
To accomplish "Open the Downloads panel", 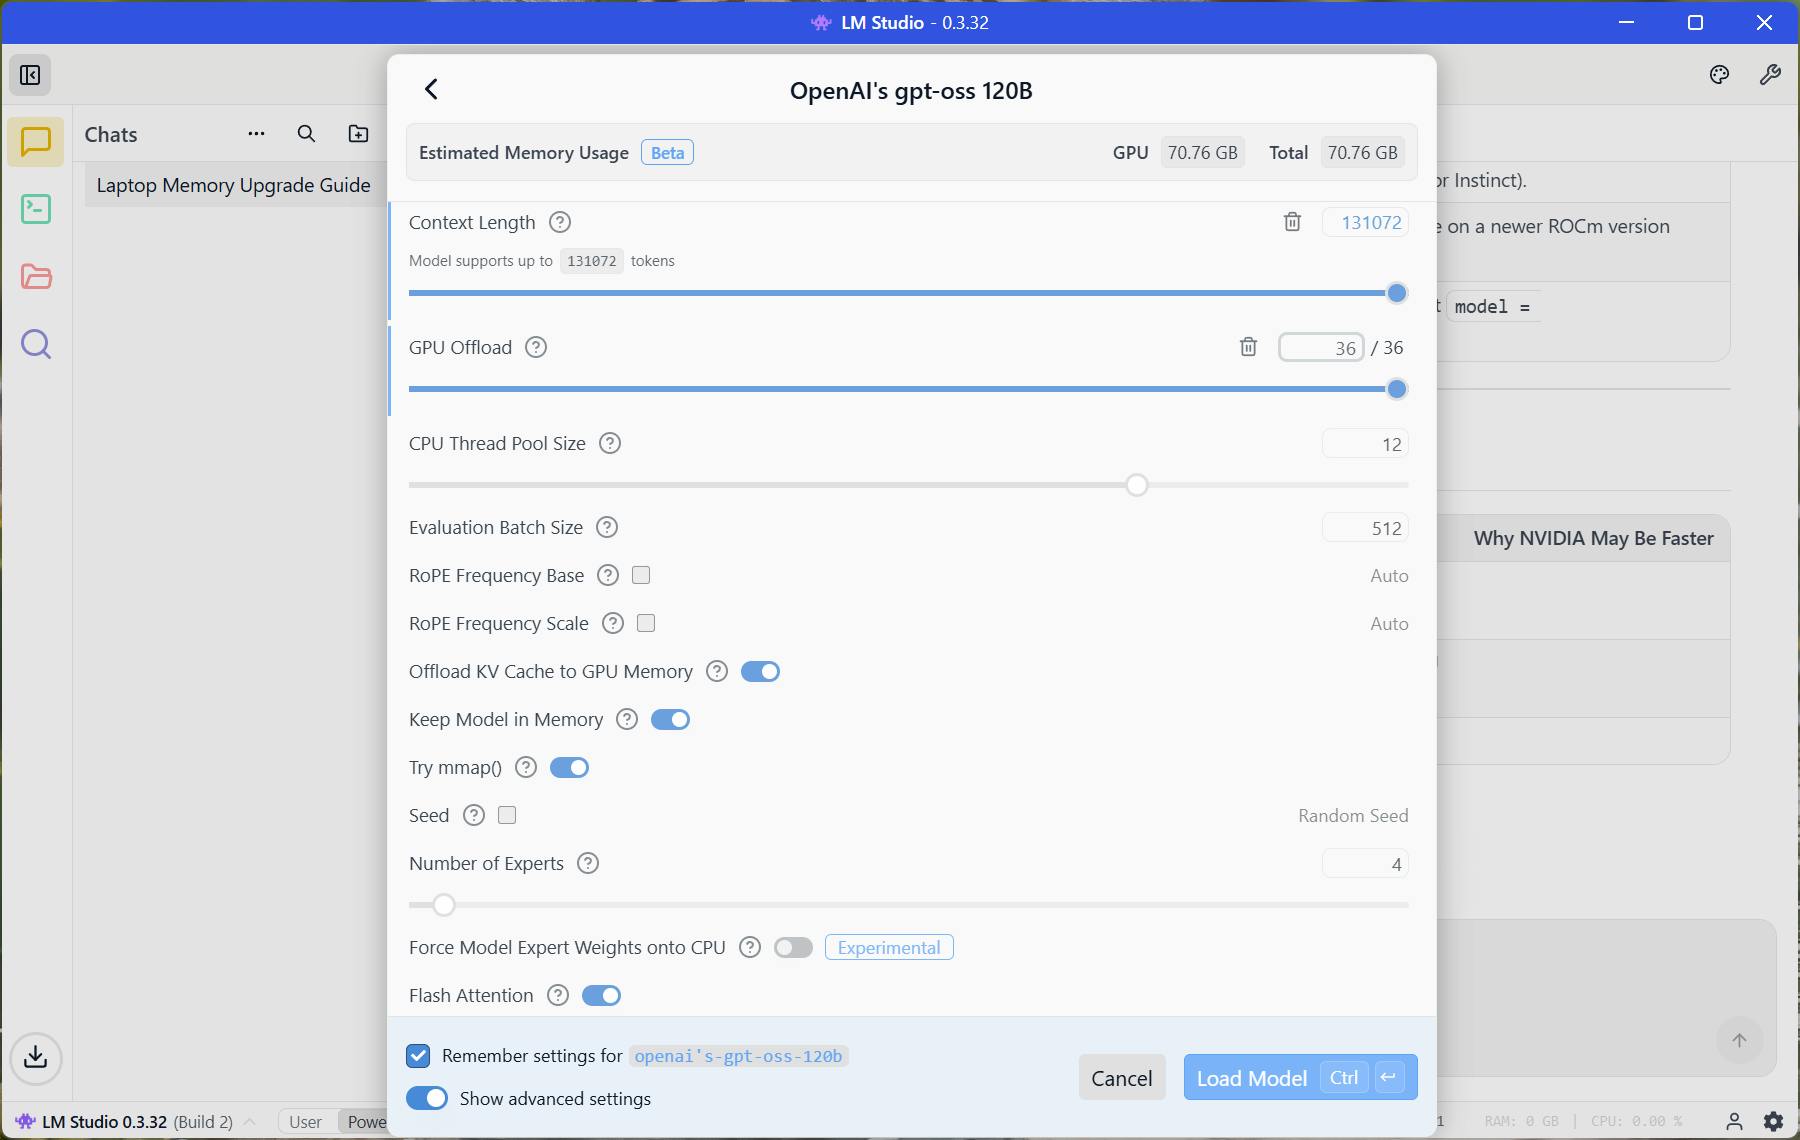I will (x=36, y=1058).
